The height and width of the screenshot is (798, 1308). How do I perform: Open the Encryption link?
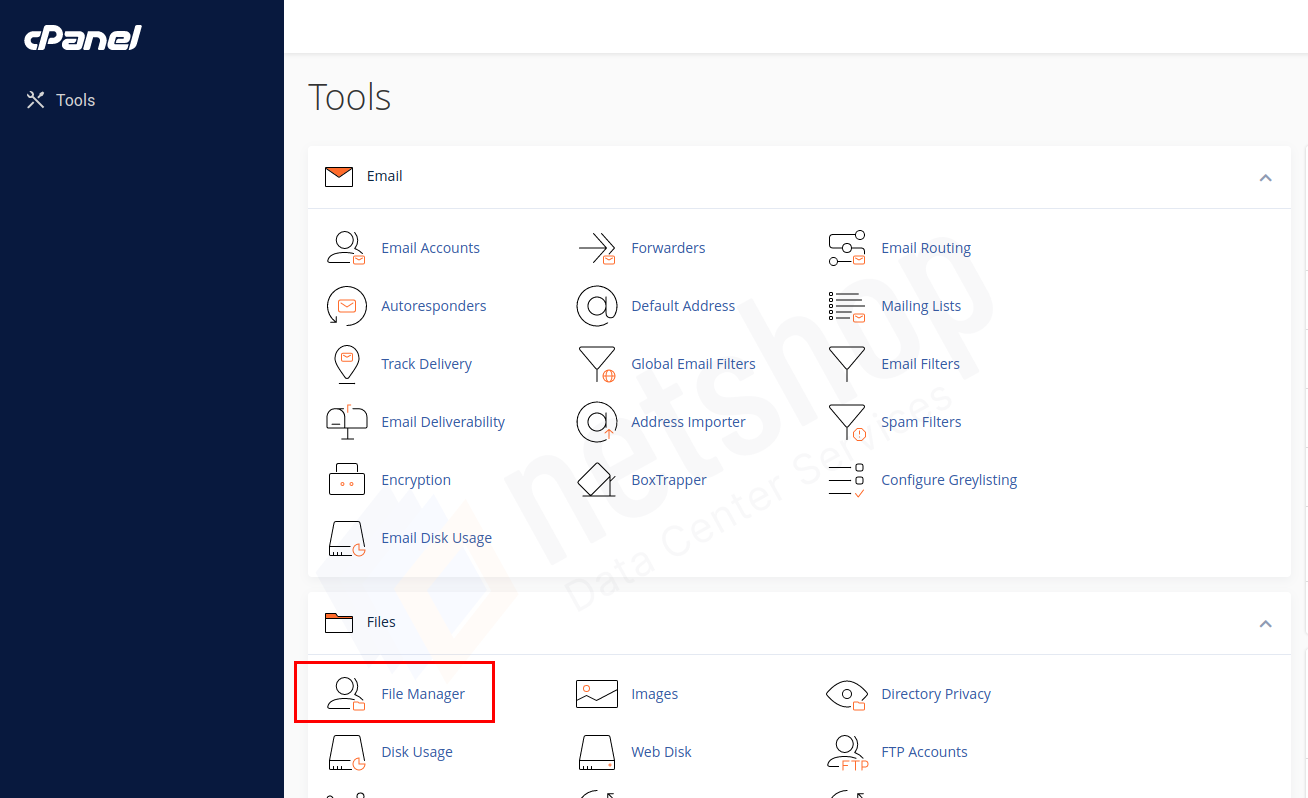pyautogui.click(x=416, y=480)
